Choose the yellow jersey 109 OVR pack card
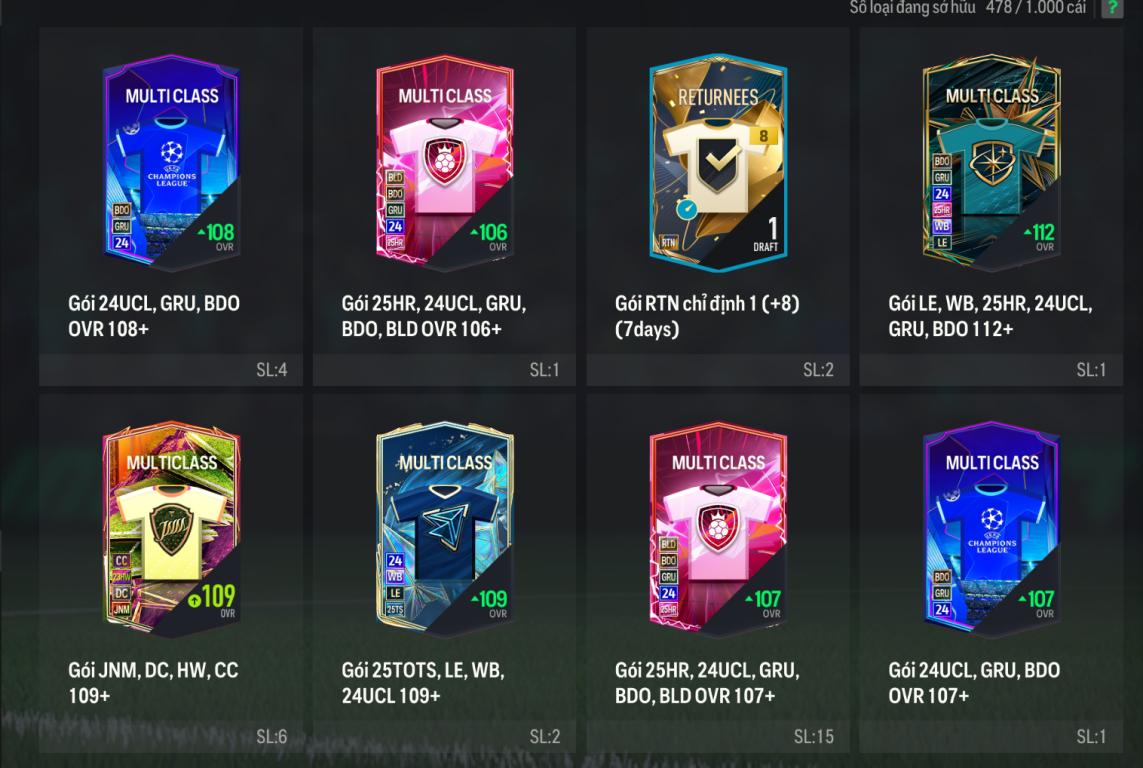 (171, 528)
